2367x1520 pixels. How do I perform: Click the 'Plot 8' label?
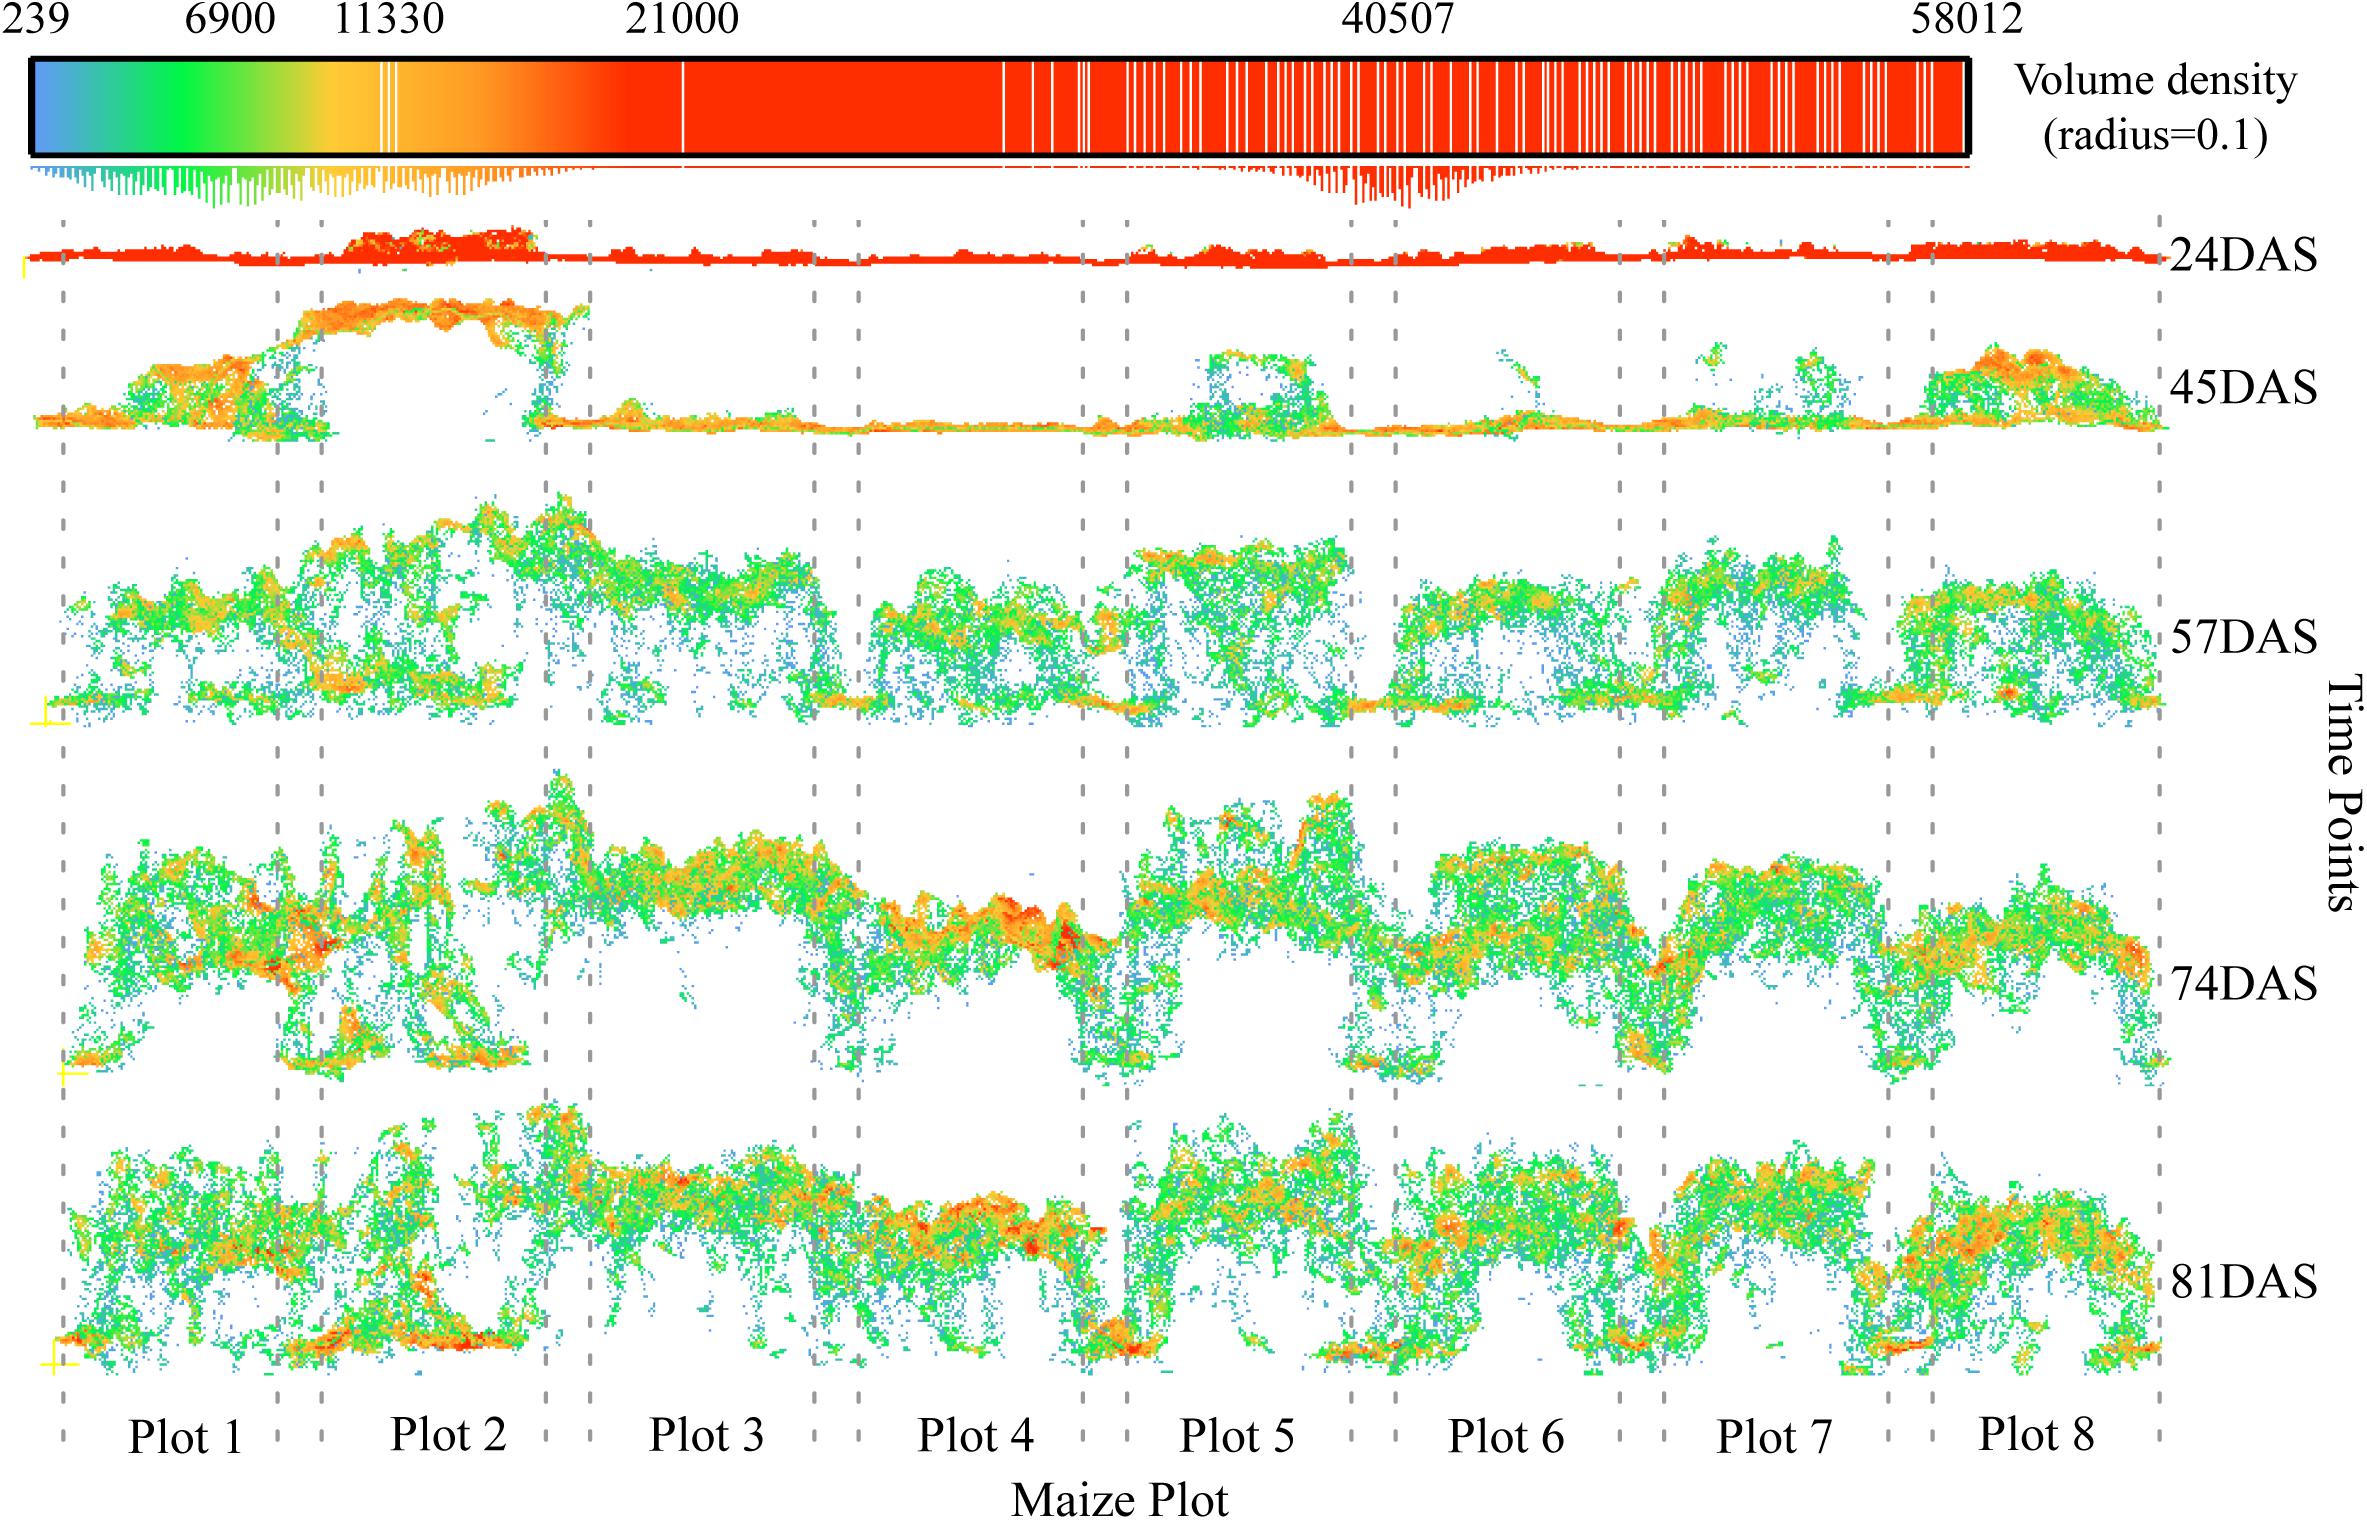2035,1435
